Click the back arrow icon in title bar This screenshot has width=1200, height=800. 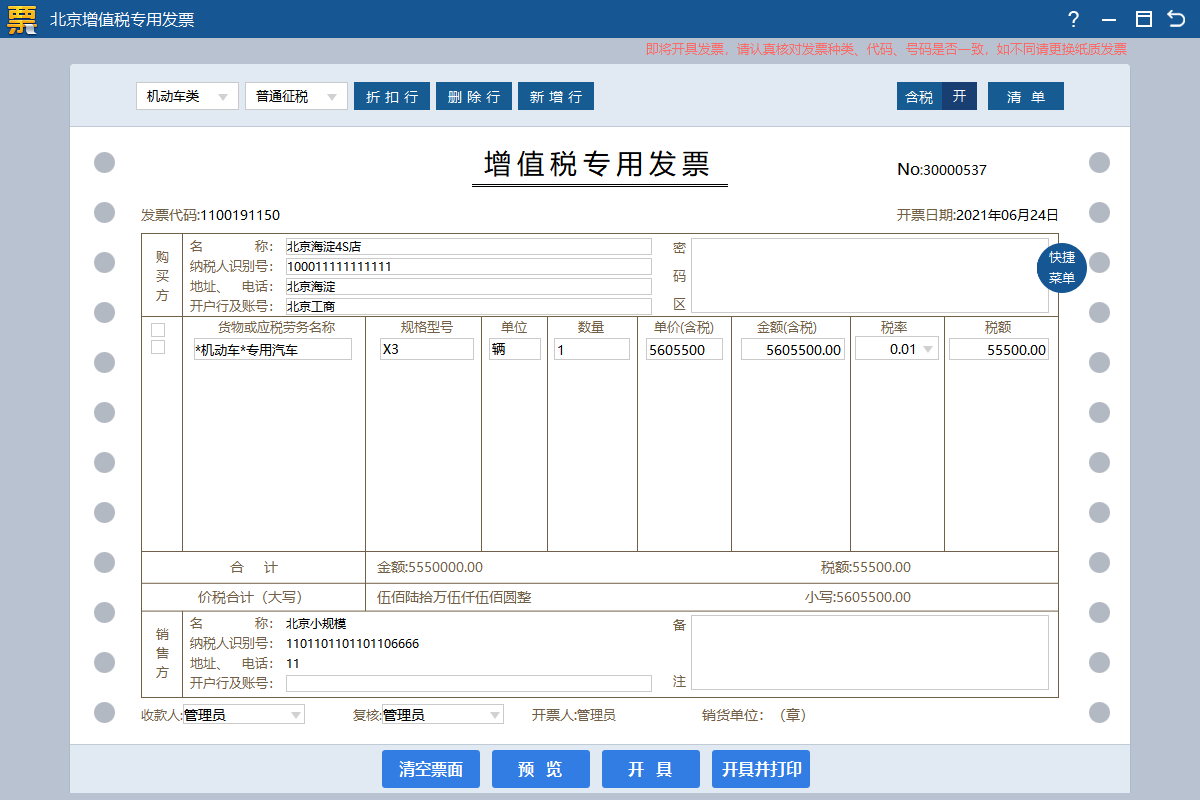(1176, 19)
